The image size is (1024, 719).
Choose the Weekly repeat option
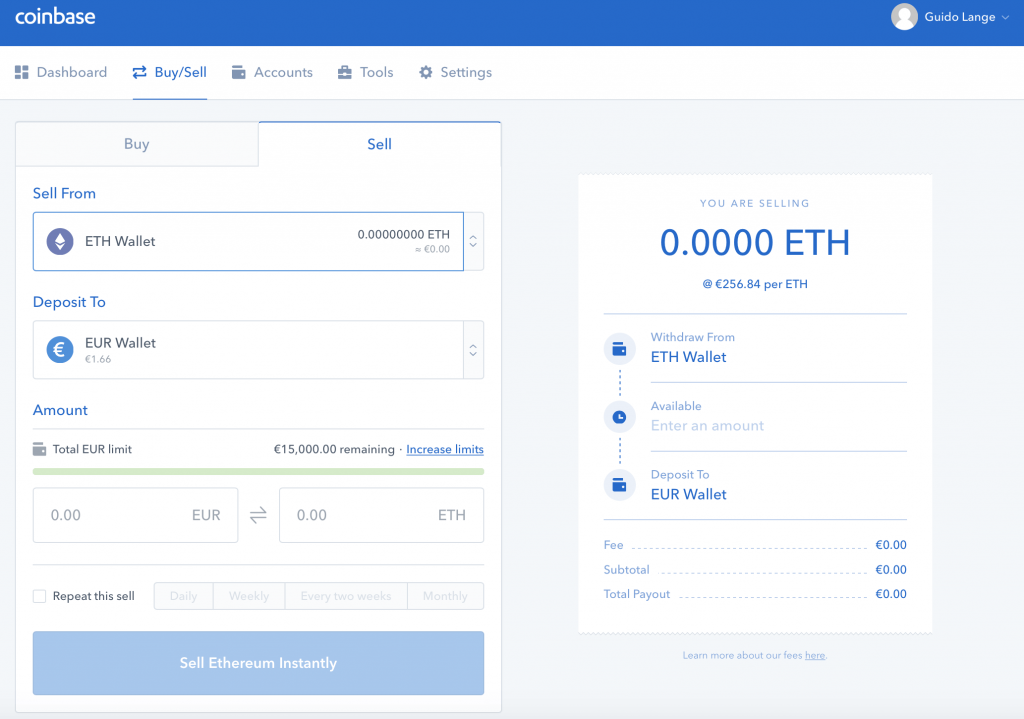click(x=249, y=596)
